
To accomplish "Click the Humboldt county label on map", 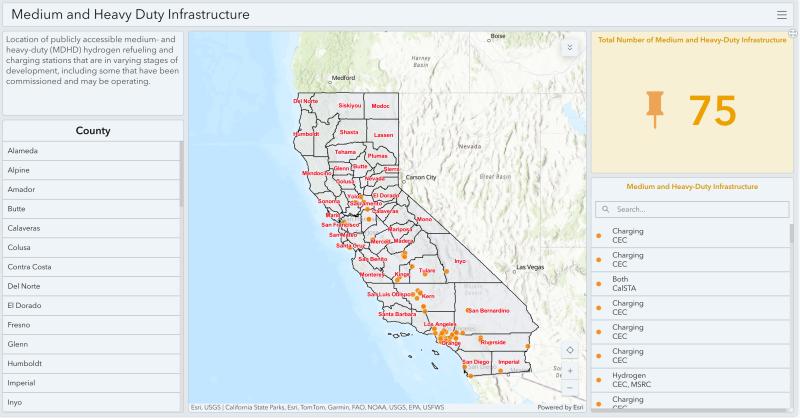I will pos(306,134).
